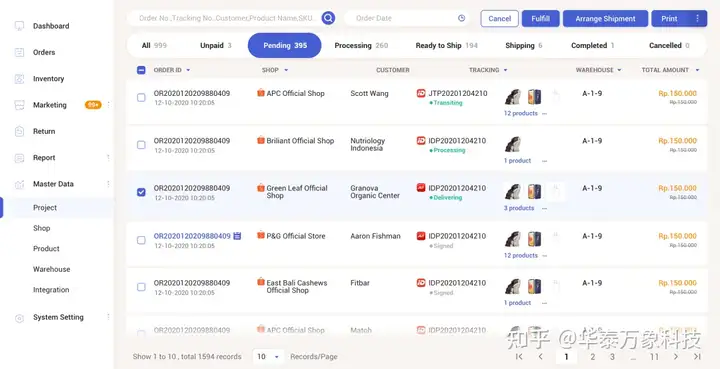Viewport: 720px width, 369px height.
Task: Switch to the Completed tab
Action: tap(592, 45)
